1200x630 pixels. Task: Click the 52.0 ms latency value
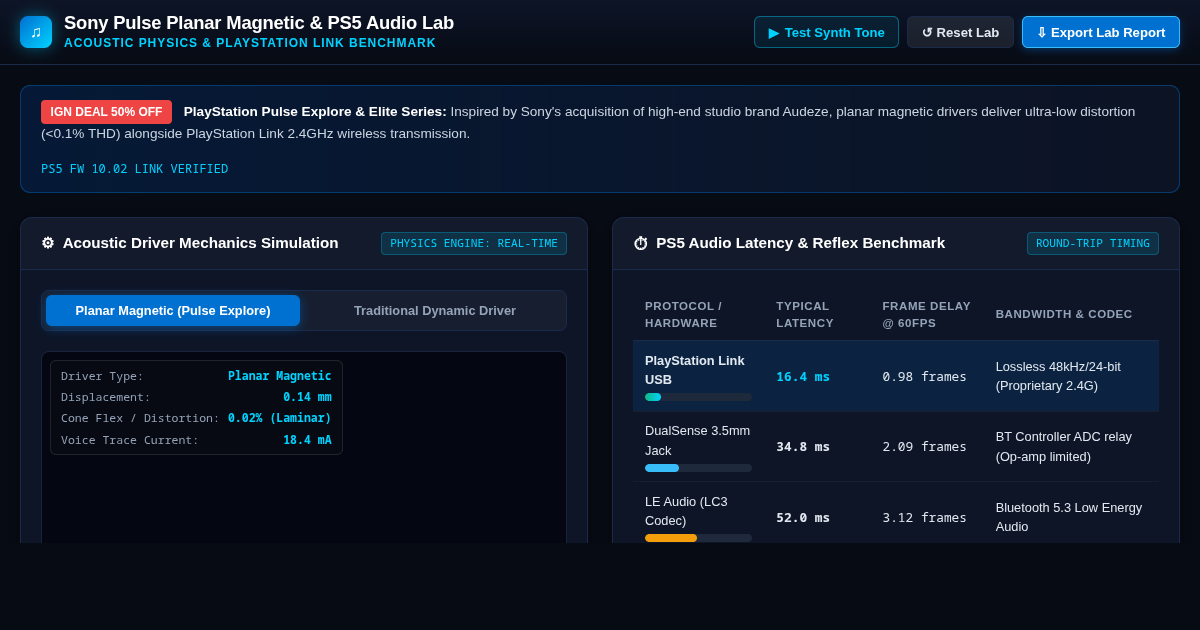[803, 517]
